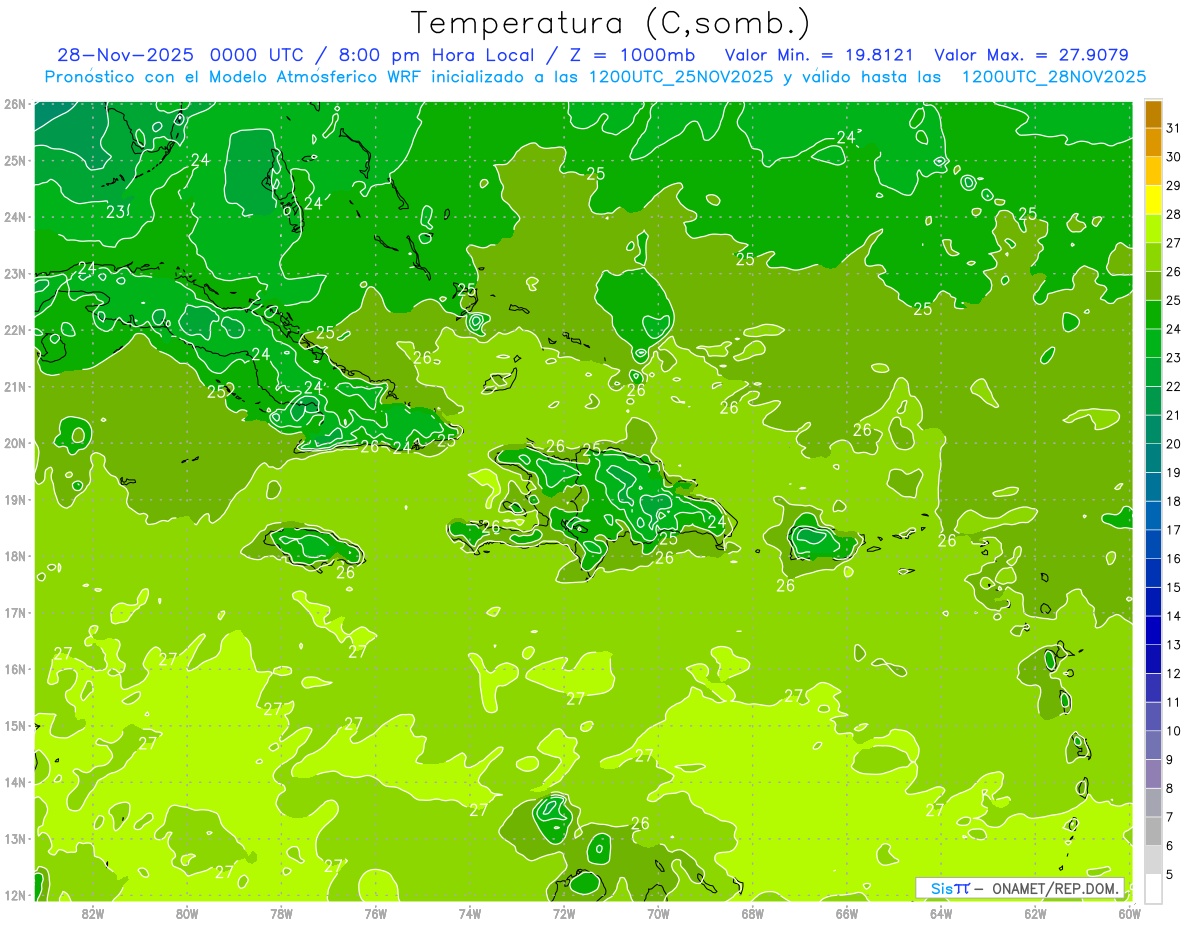Click the "66W" longitude axis label
Viewport: 1200px width, 927px height.
(x=847, y=913)
